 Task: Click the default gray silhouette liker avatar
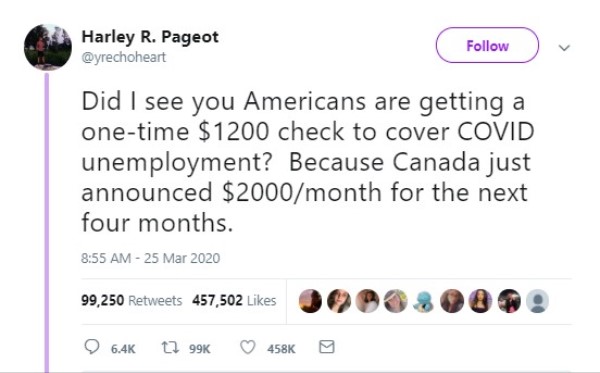(537, 301)
